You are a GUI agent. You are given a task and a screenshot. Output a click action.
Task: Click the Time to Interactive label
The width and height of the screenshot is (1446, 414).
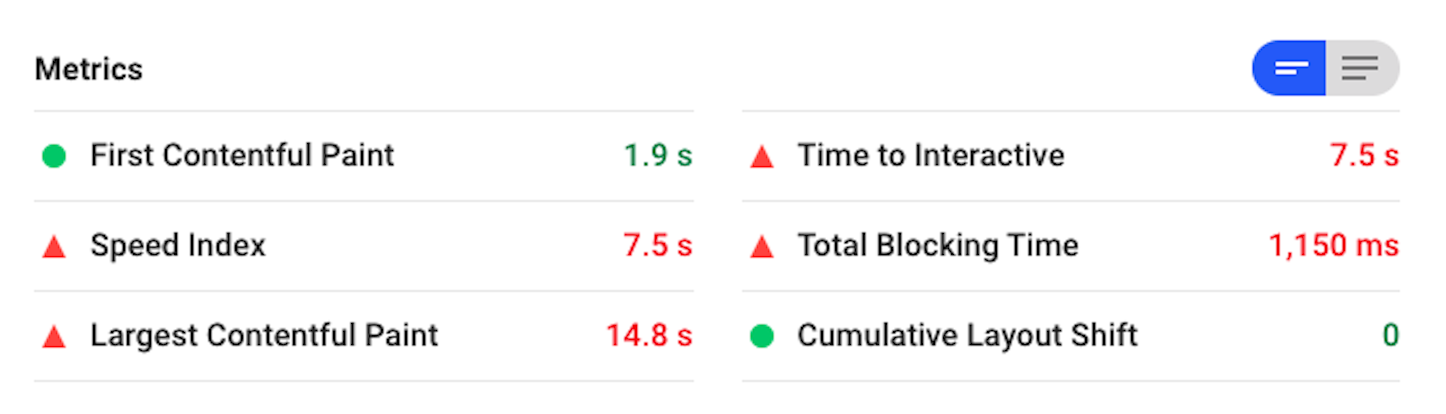[930, 156]
